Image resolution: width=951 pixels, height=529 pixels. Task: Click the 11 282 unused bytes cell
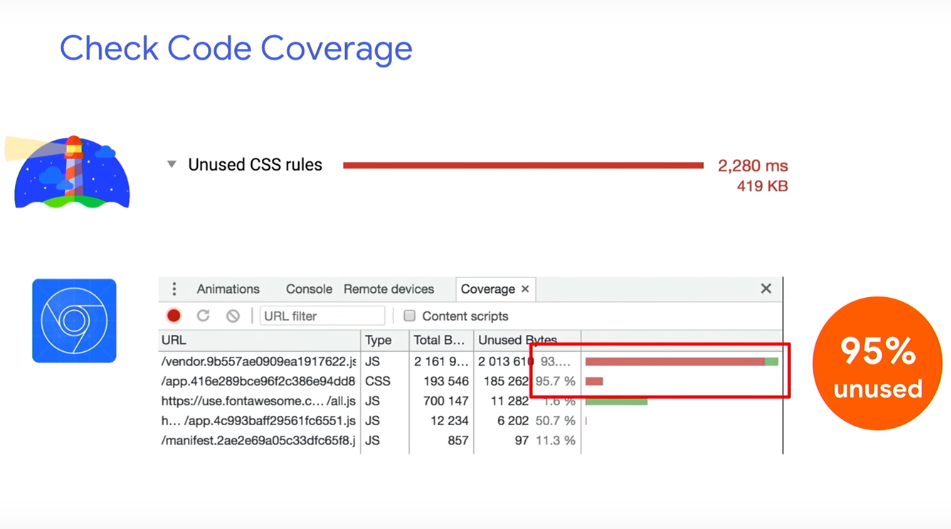509,401
